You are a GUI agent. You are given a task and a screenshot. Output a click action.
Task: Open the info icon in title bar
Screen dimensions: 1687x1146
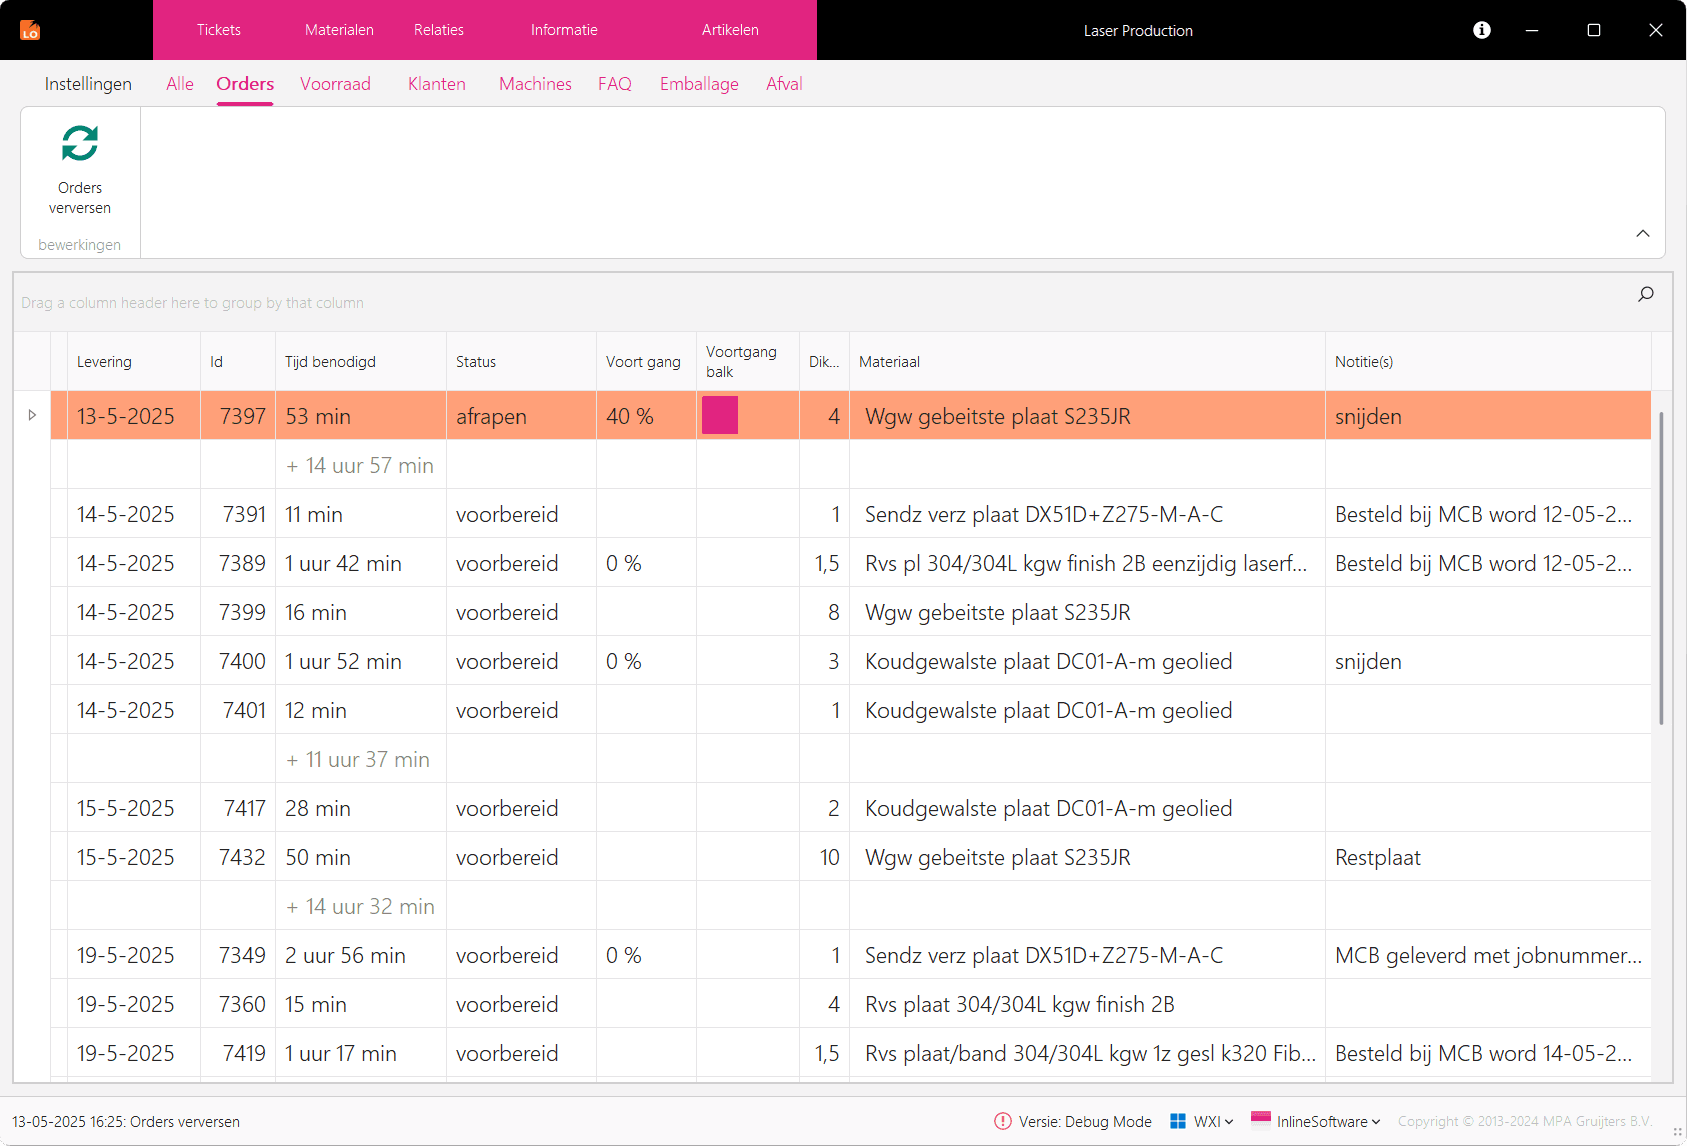[1482, 30]
